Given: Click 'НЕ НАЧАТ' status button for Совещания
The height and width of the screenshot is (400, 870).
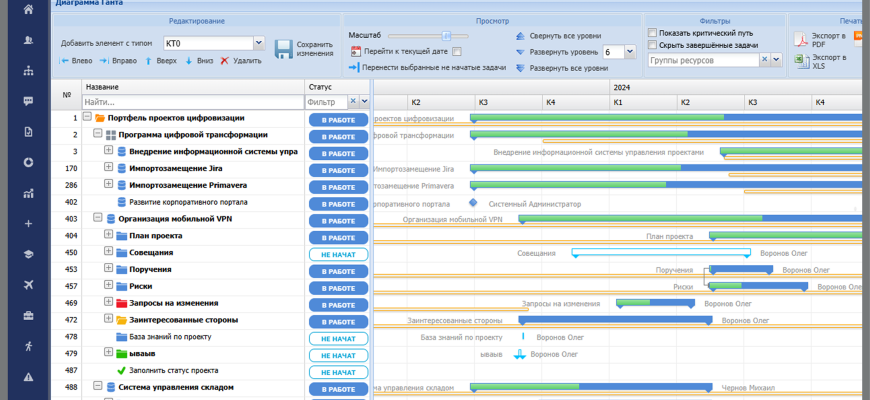Looking at the screenshot, I should tap(338, 254).
